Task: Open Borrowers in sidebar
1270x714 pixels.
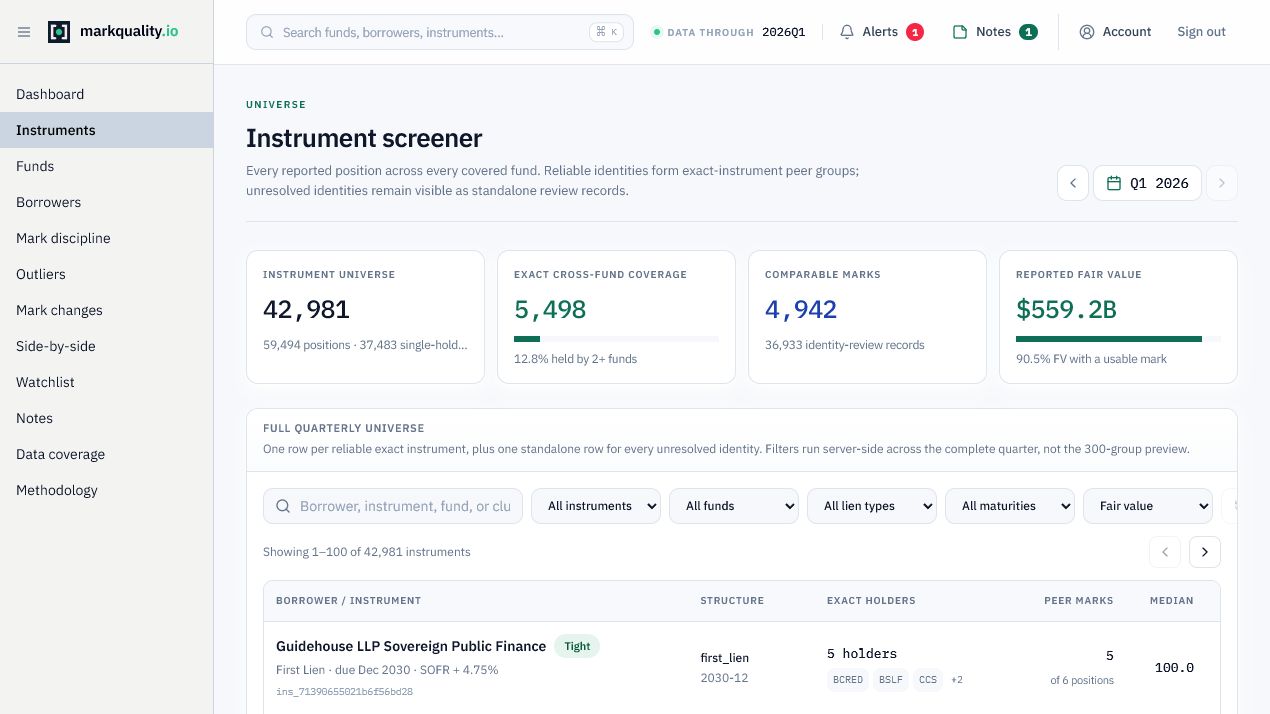Action: point(107,202)
